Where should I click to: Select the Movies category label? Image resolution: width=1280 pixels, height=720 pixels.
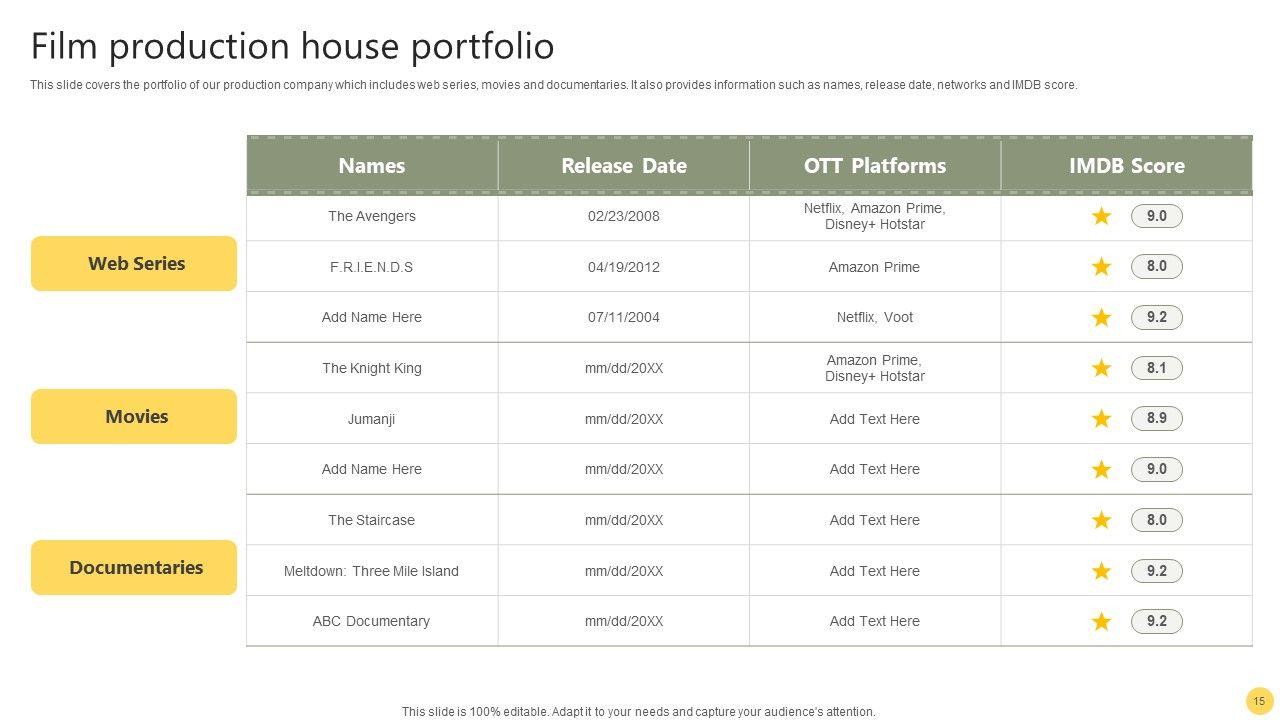134,416
